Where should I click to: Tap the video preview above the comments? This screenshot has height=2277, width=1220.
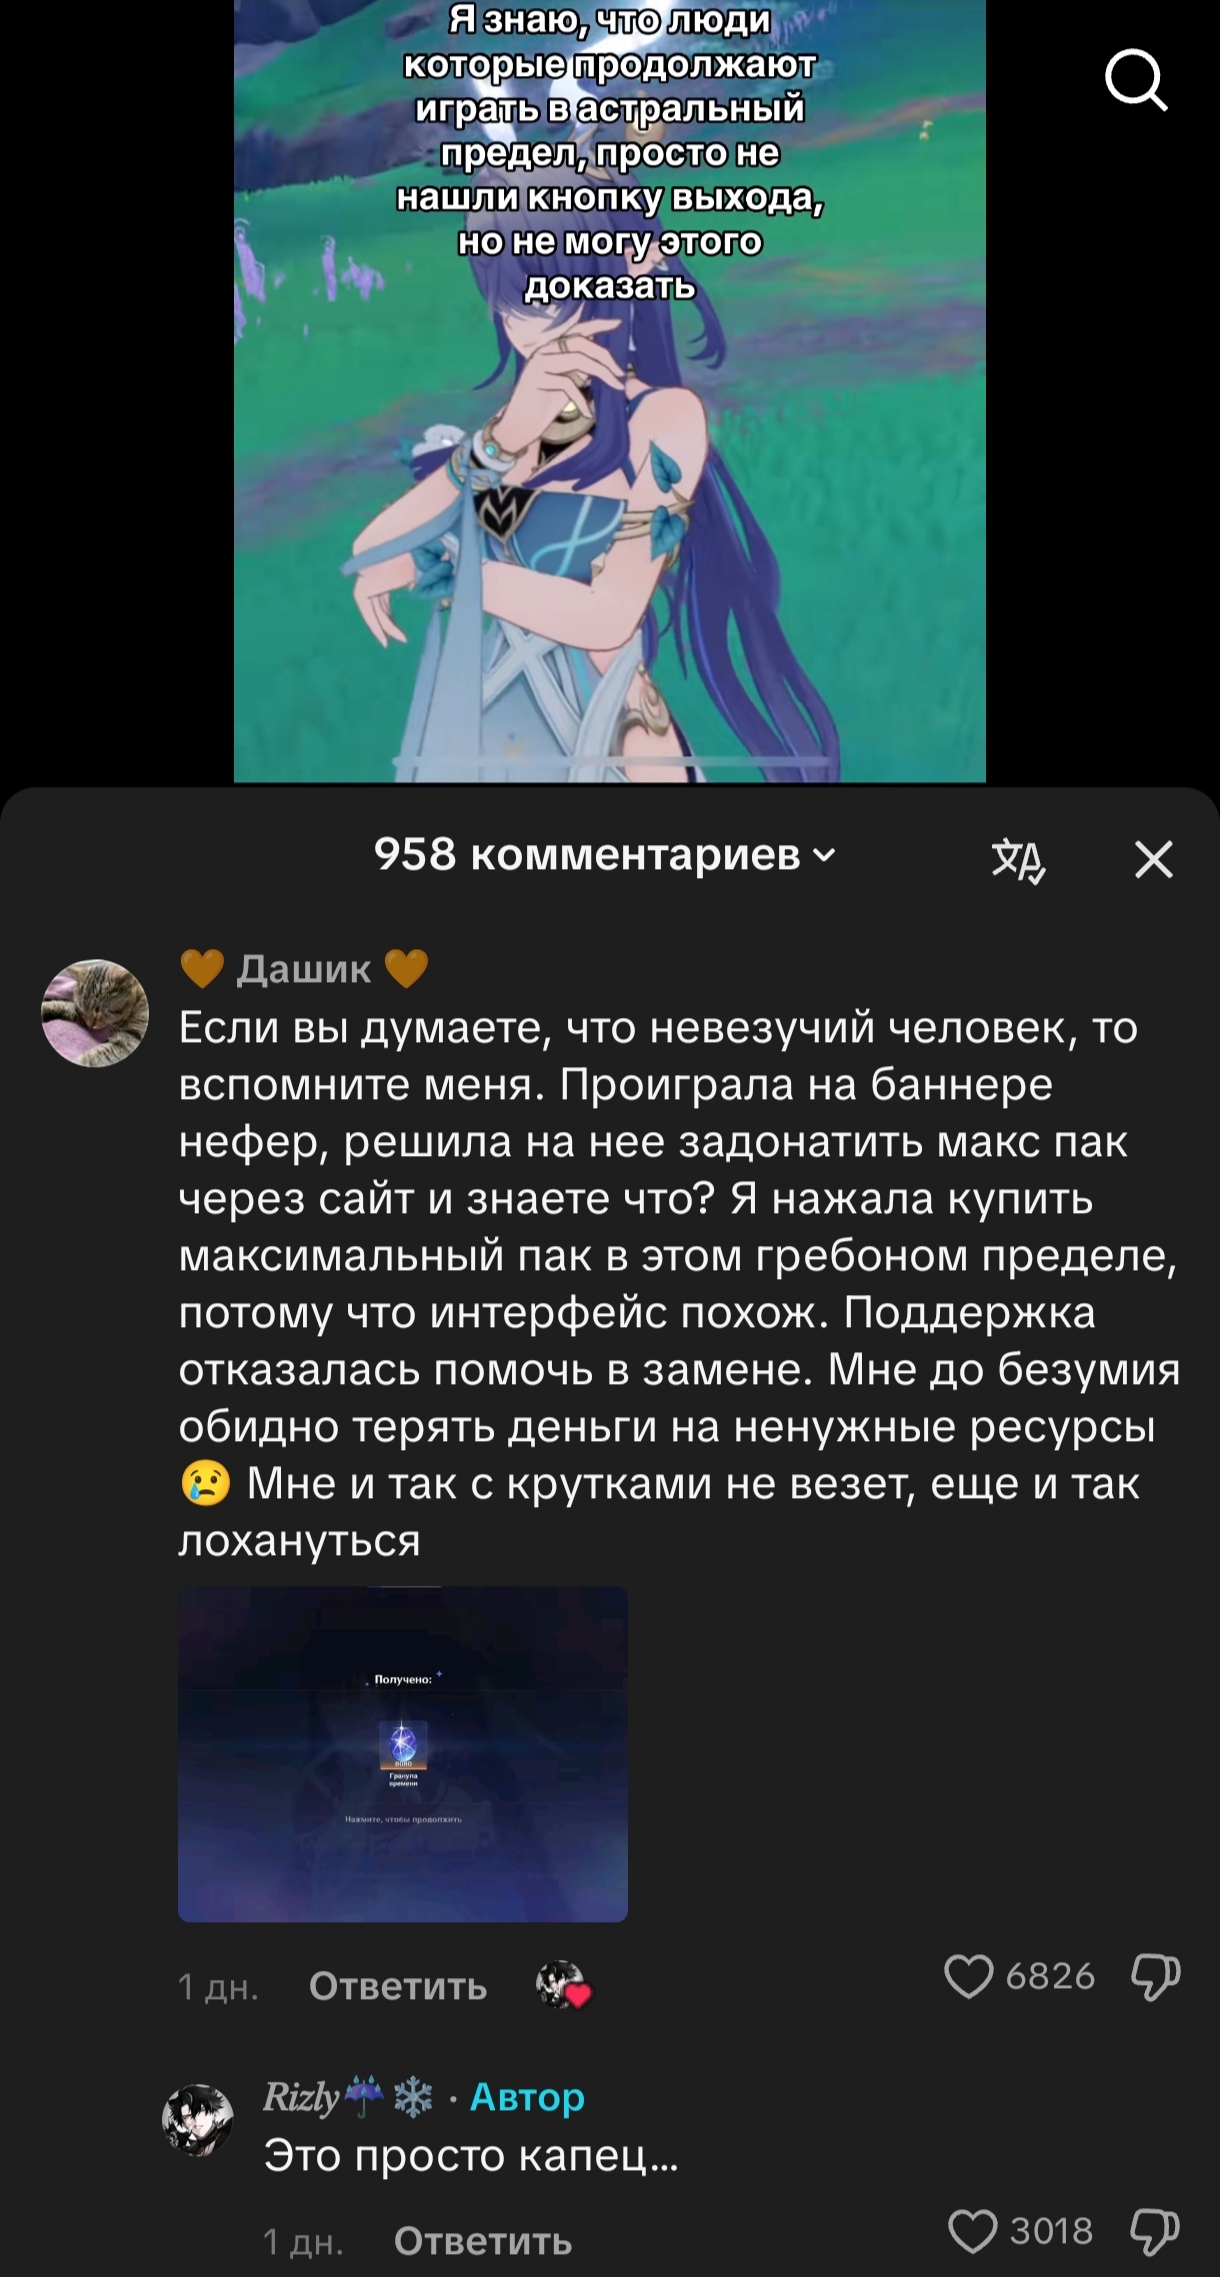pyautogui.click(x=610, y=391)
